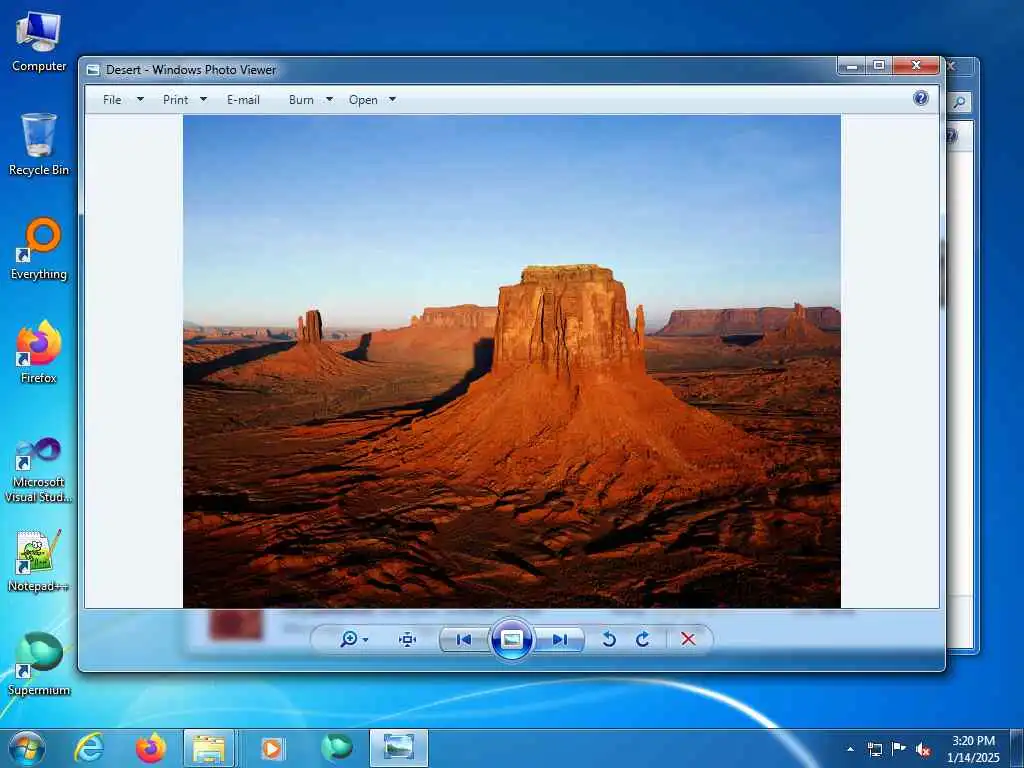Rotate the photo clockwise
Image resolution: width=1024 pixels, height=768 pixels.
643,639
